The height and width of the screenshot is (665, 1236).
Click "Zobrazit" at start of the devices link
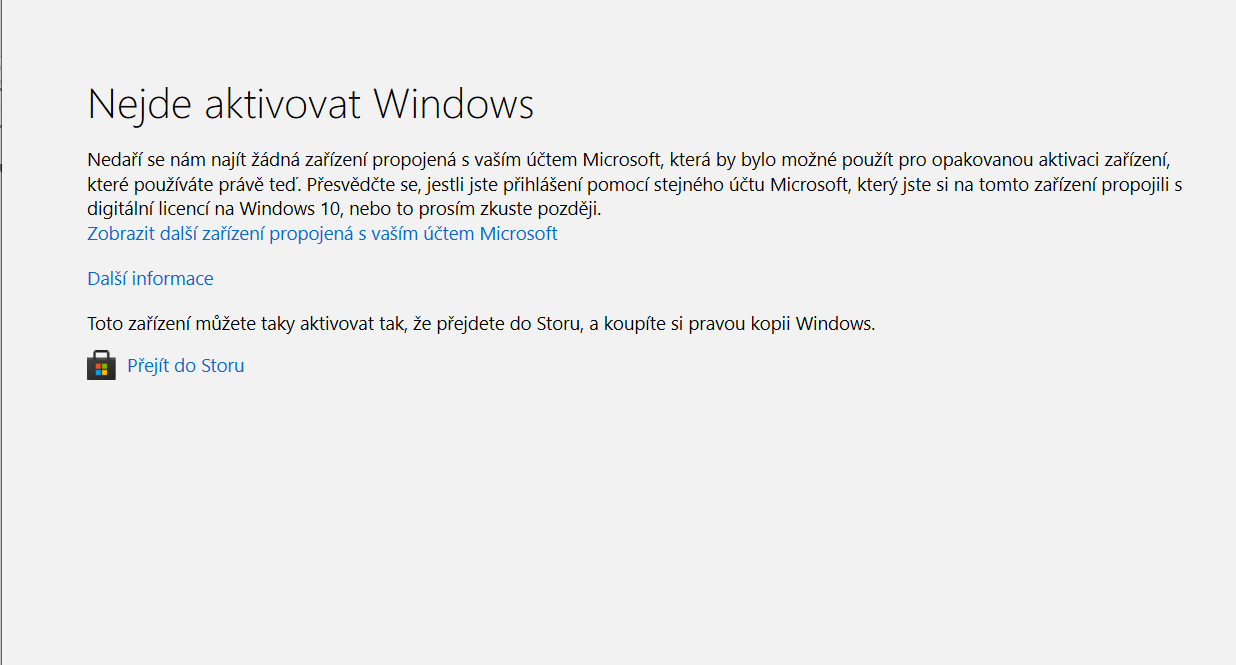pos(122,234)
